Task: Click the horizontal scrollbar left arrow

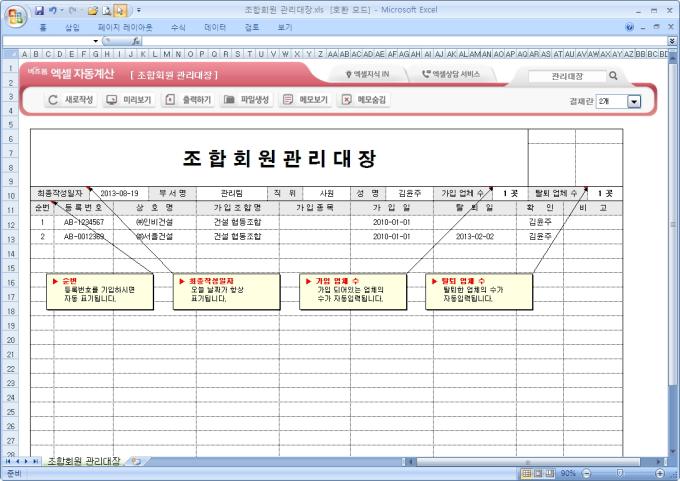Action: pyautogui.click(x=409, y=462)
